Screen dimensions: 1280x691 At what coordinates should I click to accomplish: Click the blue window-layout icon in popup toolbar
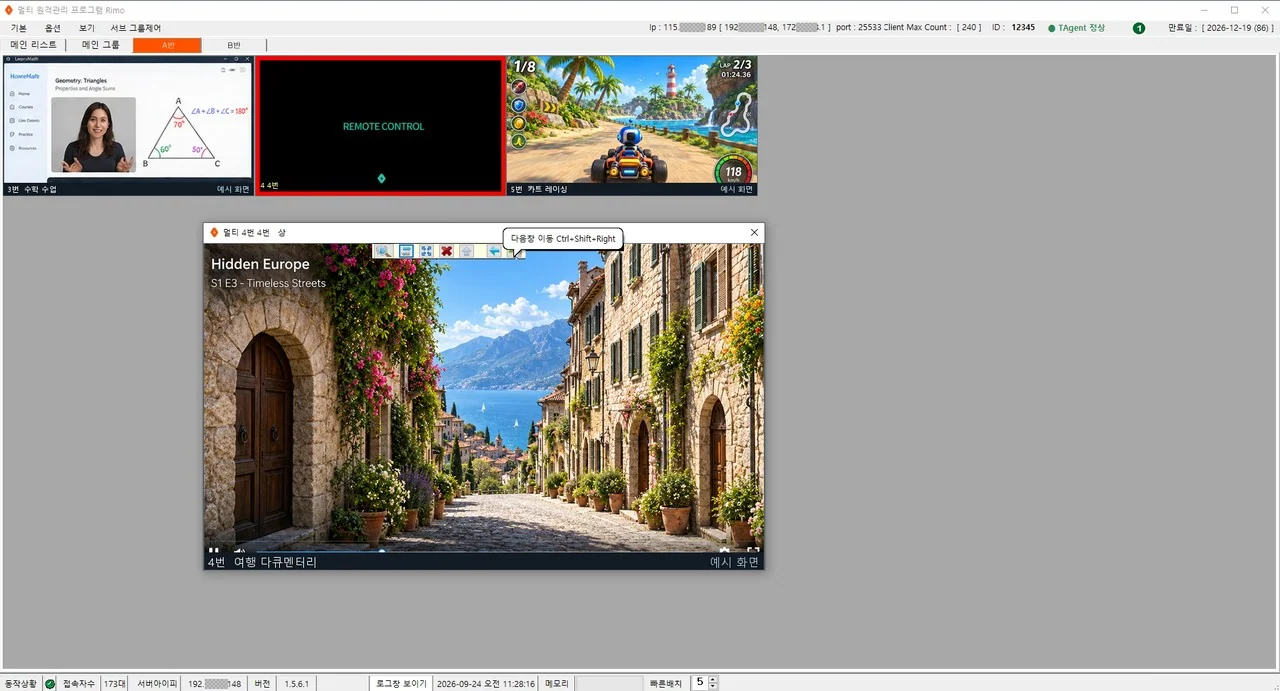coord(406,251)
